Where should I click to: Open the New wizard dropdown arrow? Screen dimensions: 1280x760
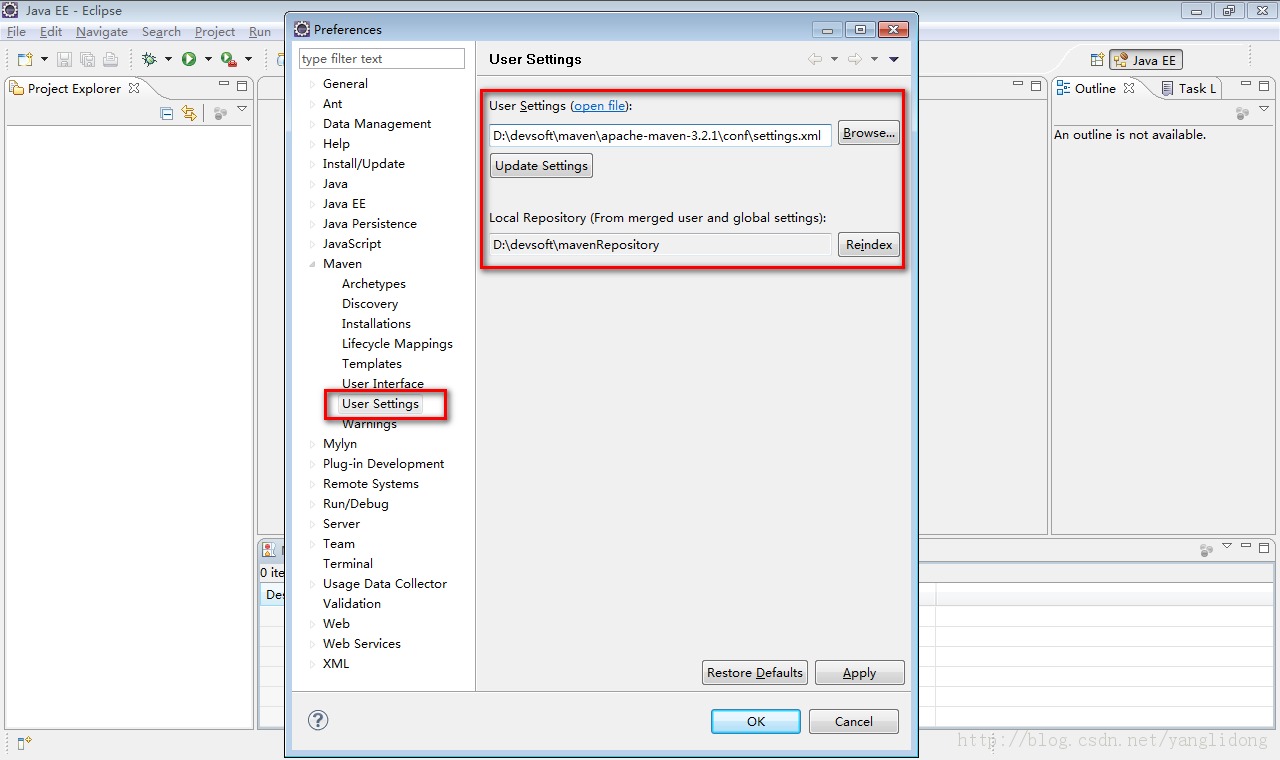(44, 59)
